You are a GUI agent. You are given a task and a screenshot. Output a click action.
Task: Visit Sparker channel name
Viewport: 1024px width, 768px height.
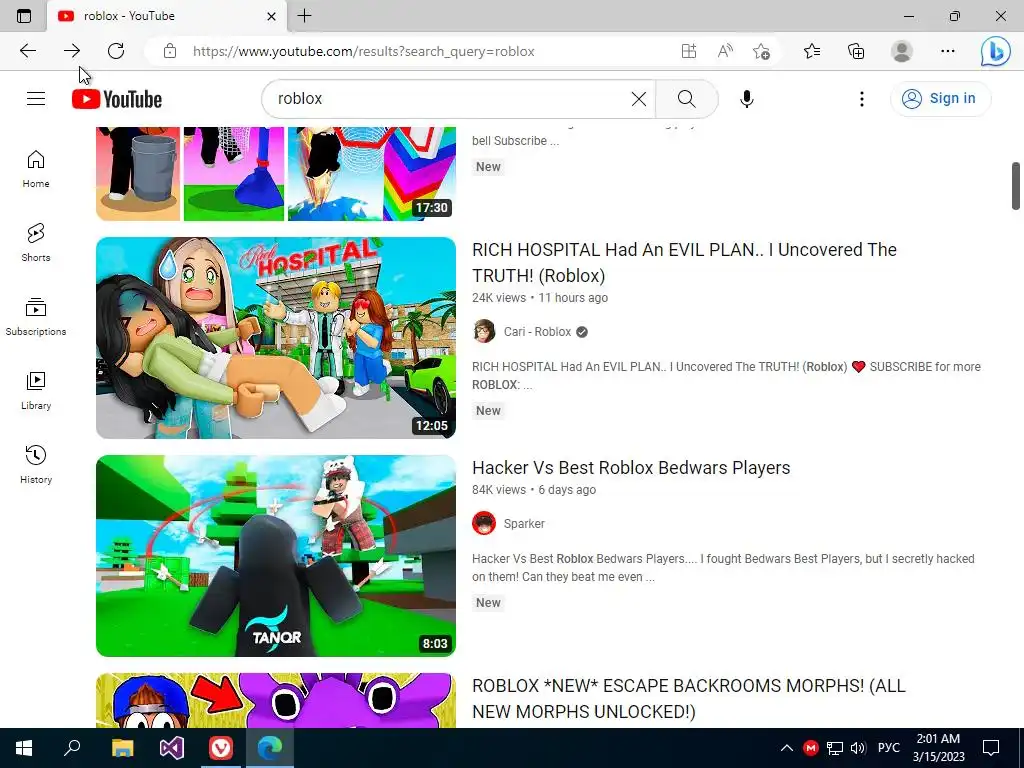click(524, 524)
